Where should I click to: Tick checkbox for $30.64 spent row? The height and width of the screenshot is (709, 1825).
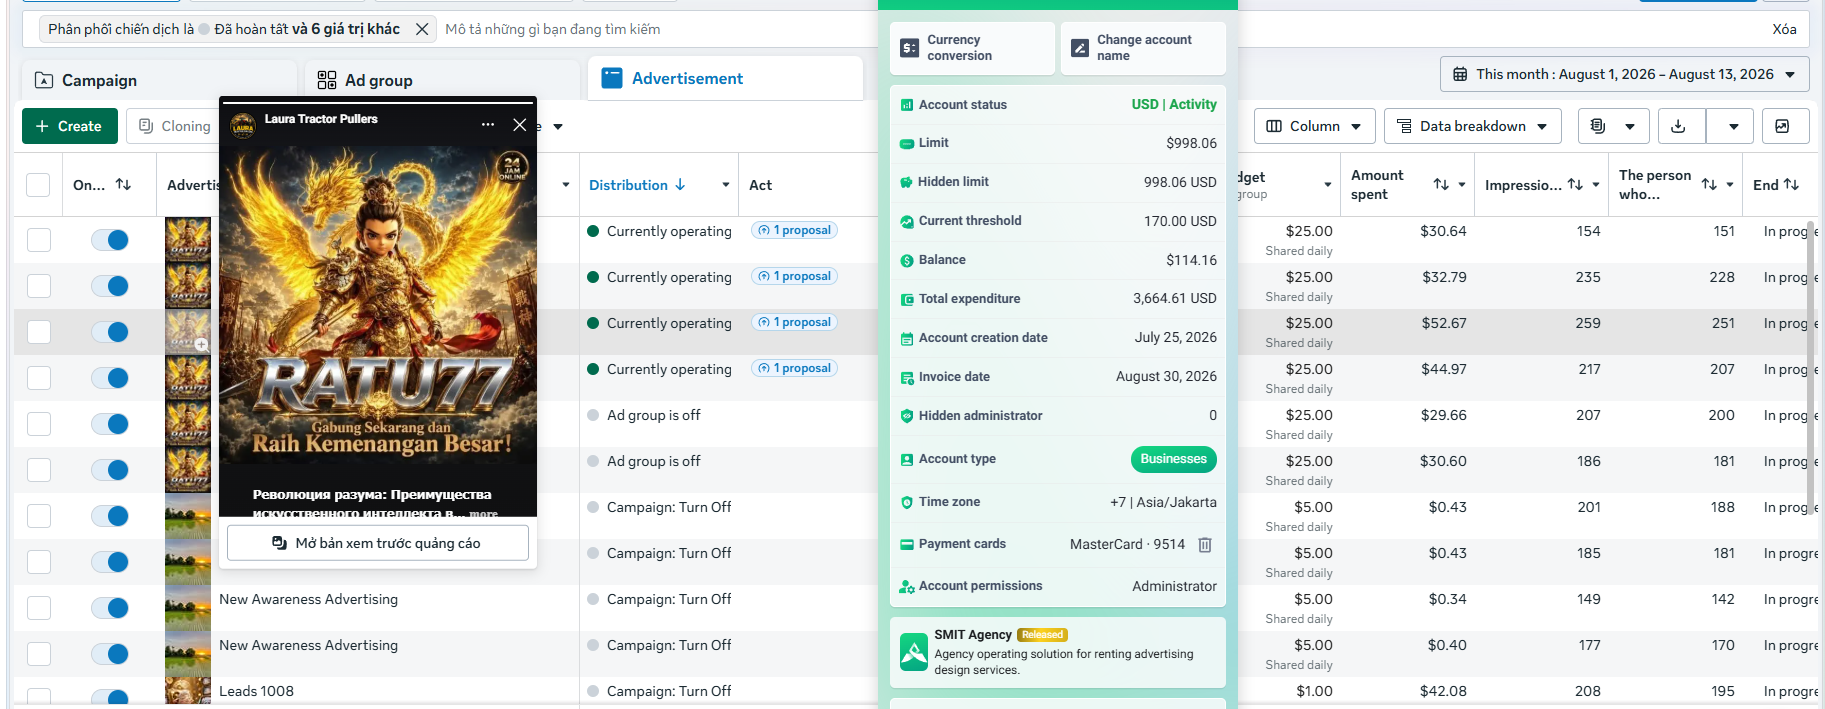click(x=39, y=240)
